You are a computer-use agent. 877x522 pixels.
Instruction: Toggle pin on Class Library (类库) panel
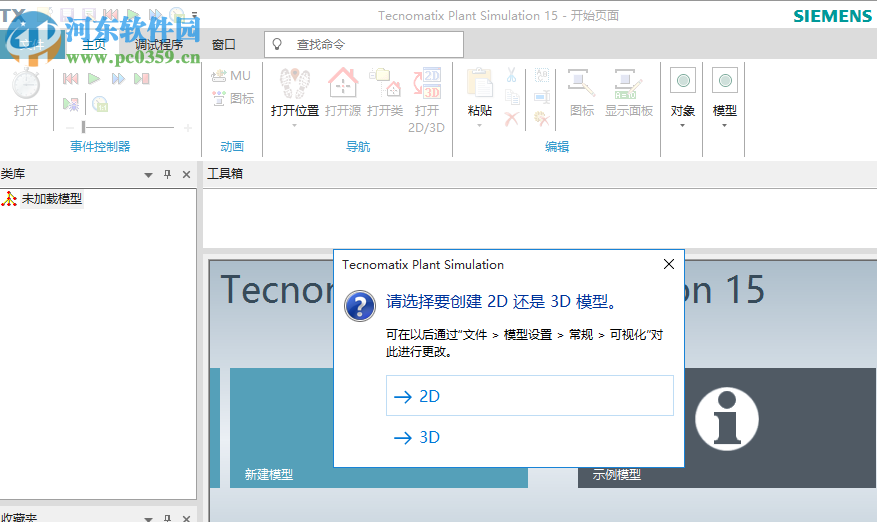click(167, 175)
